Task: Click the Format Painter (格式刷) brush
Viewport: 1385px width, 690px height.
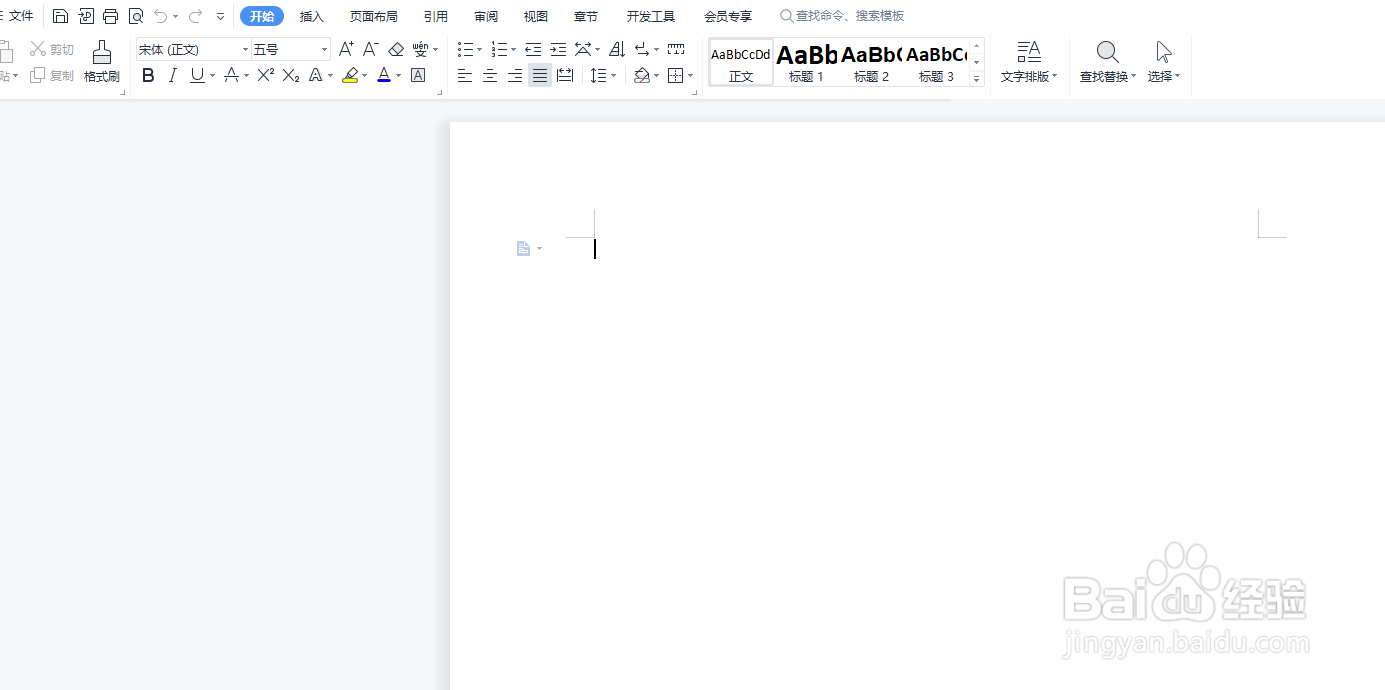Action: click(102, 62)
